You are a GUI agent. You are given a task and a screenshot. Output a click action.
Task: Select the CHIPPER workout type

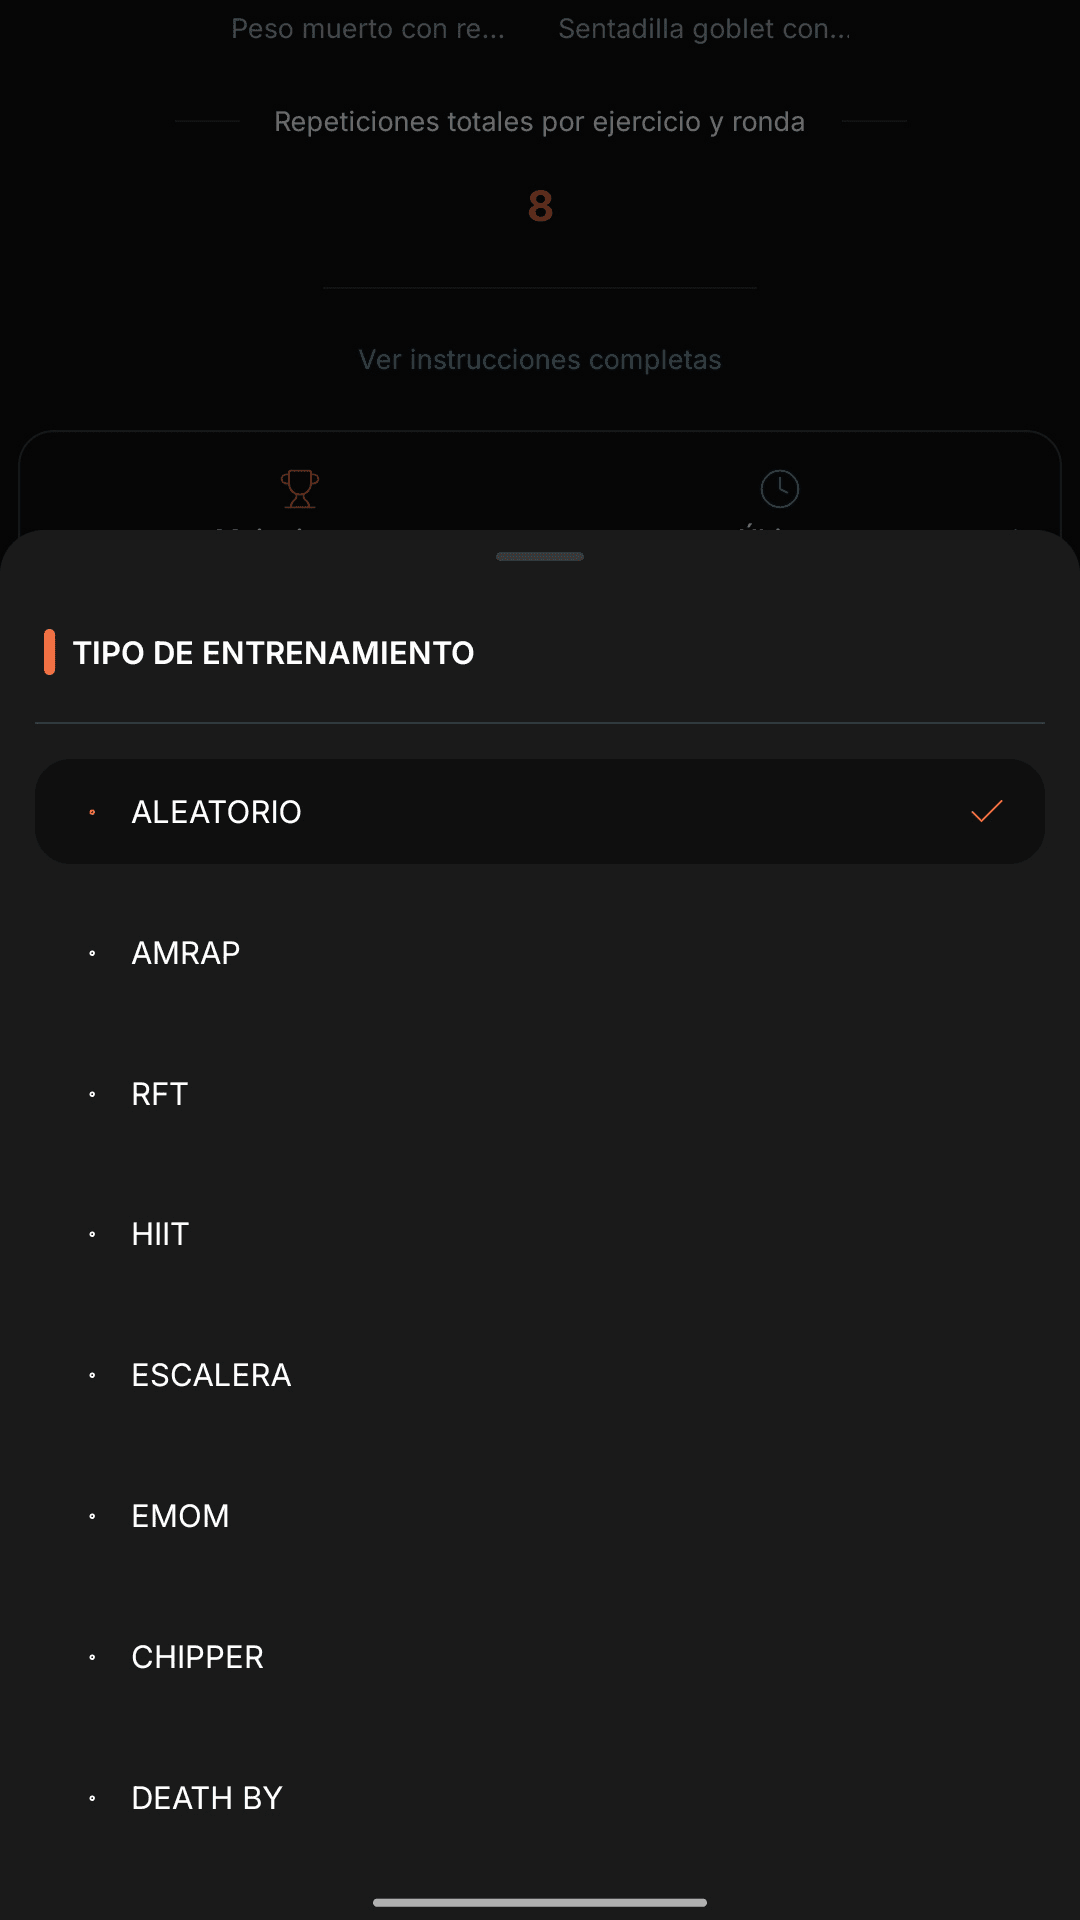(197, 1657)
